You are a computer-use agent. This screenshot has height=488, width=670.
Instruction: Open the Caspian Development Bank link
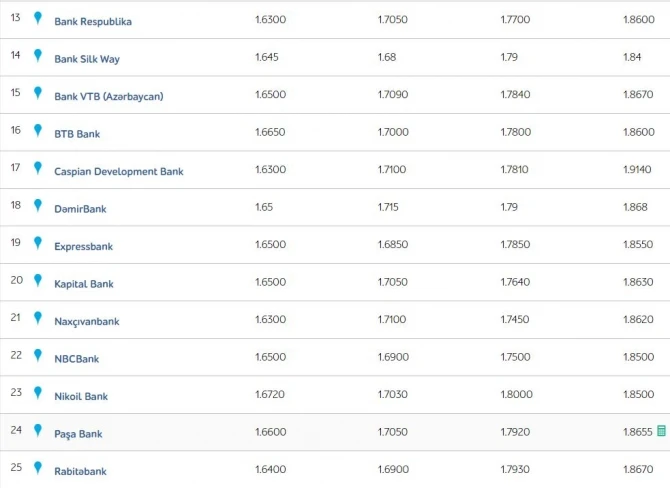[x=119, y=171]
